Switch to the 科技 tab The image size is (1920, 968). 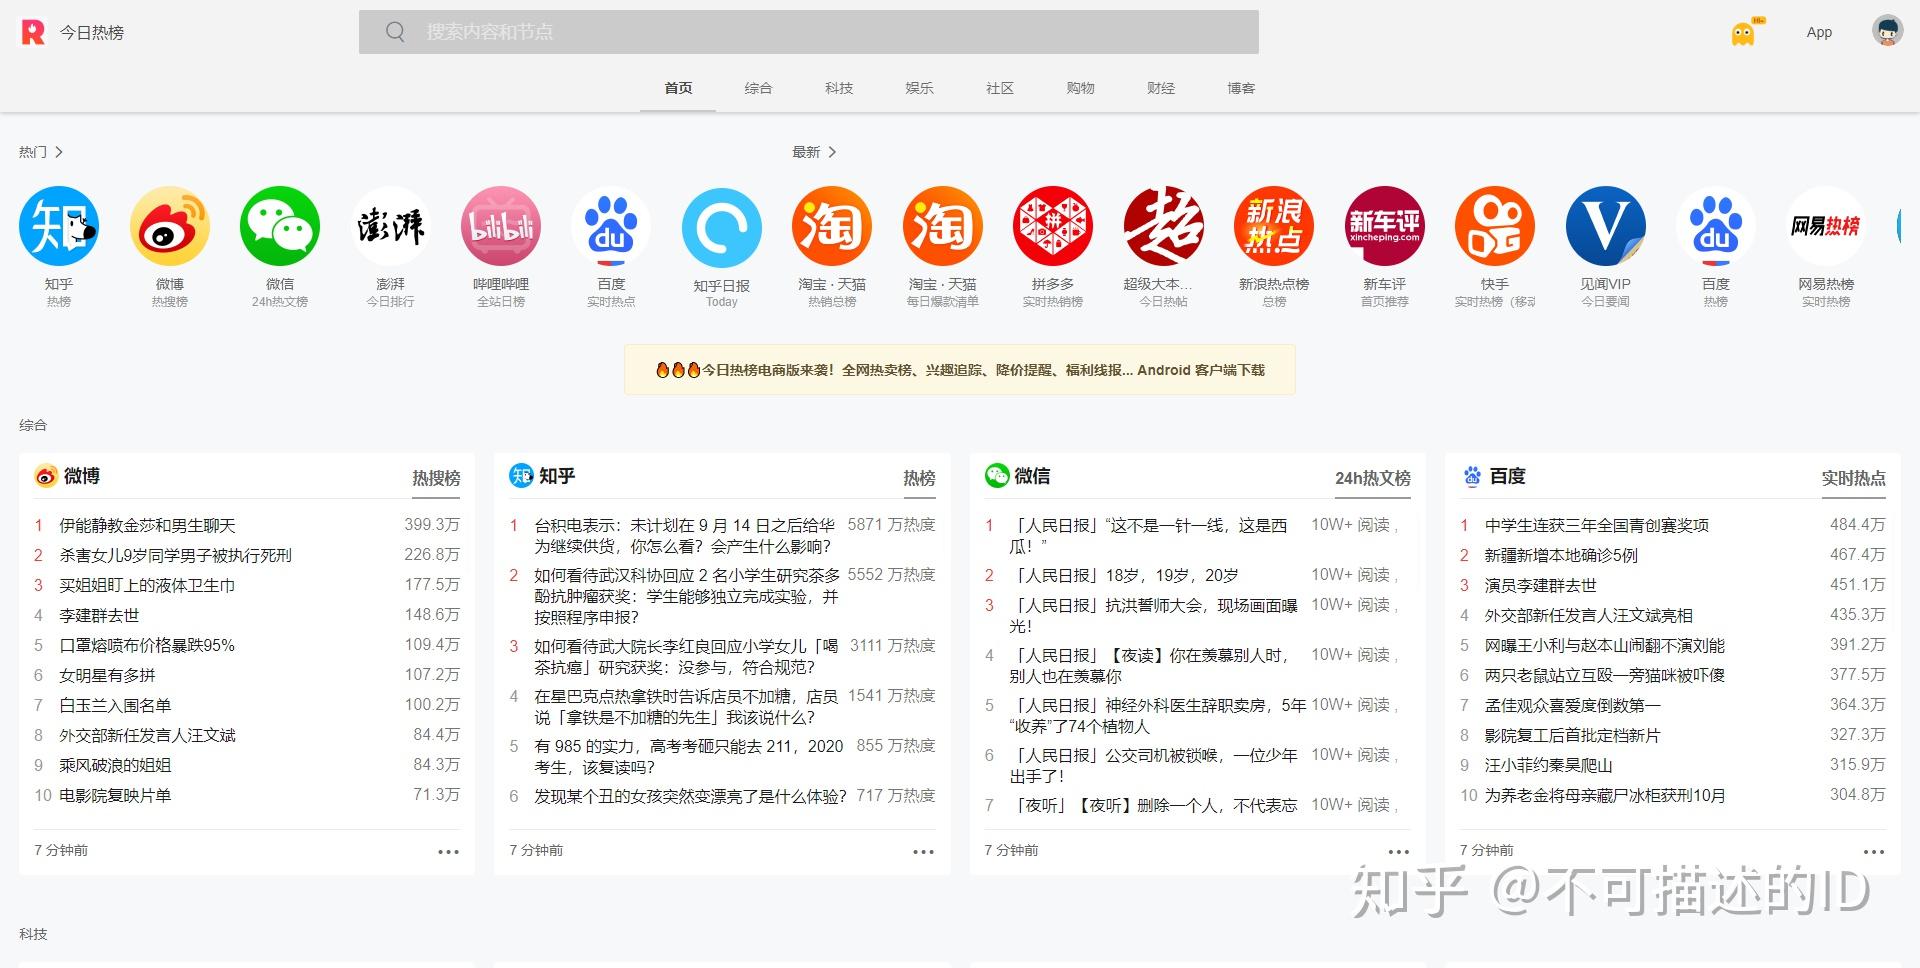tap(839, 88)
